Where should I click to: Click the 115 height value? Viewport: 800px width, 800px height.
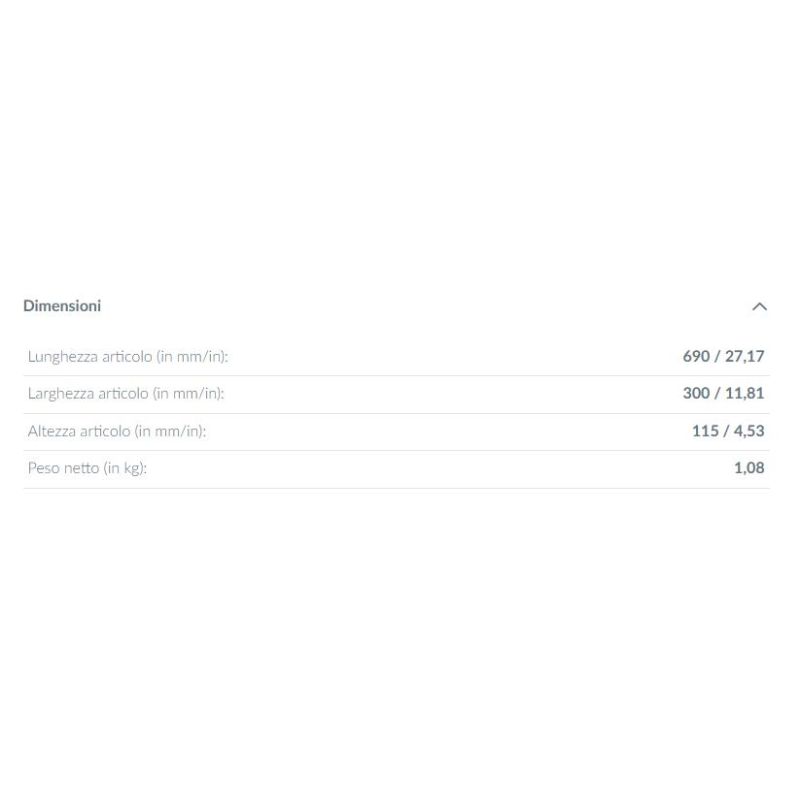[705, 431]
